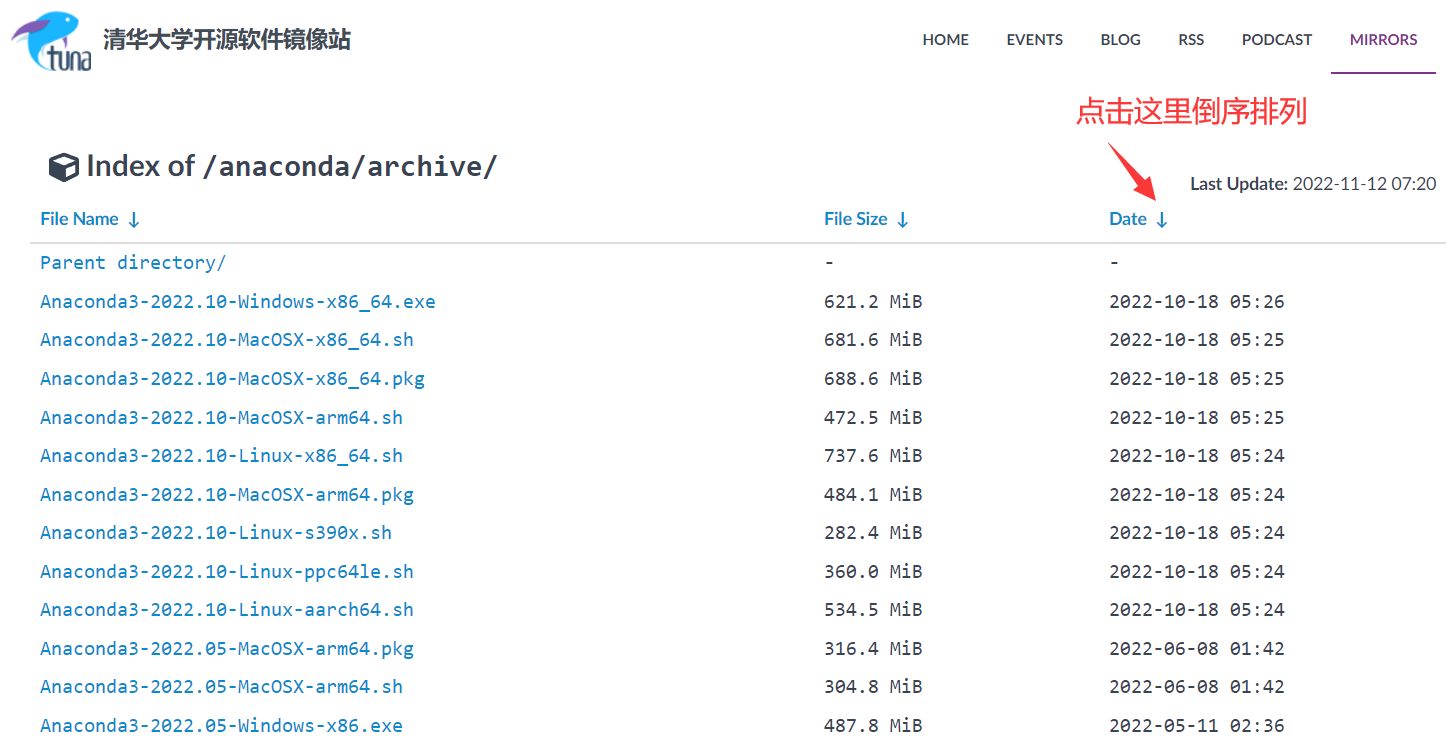Viewport: 1446px width, 753px height.
Task: Click the Index of /anaconda/archive/ heading
Action: [x=291, y=167]
